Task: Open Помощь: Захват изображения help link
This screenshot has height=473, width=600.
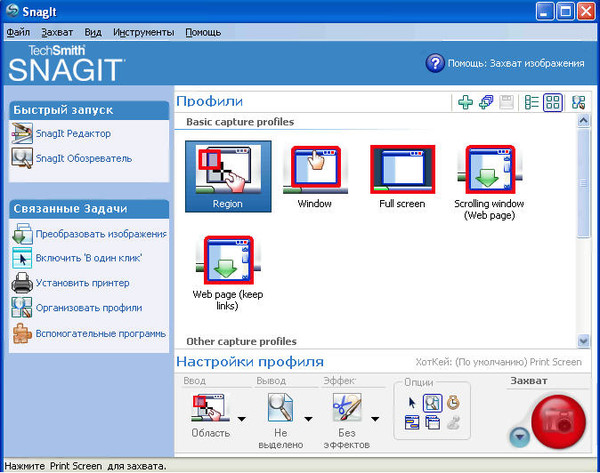Action: coord(516,64)
